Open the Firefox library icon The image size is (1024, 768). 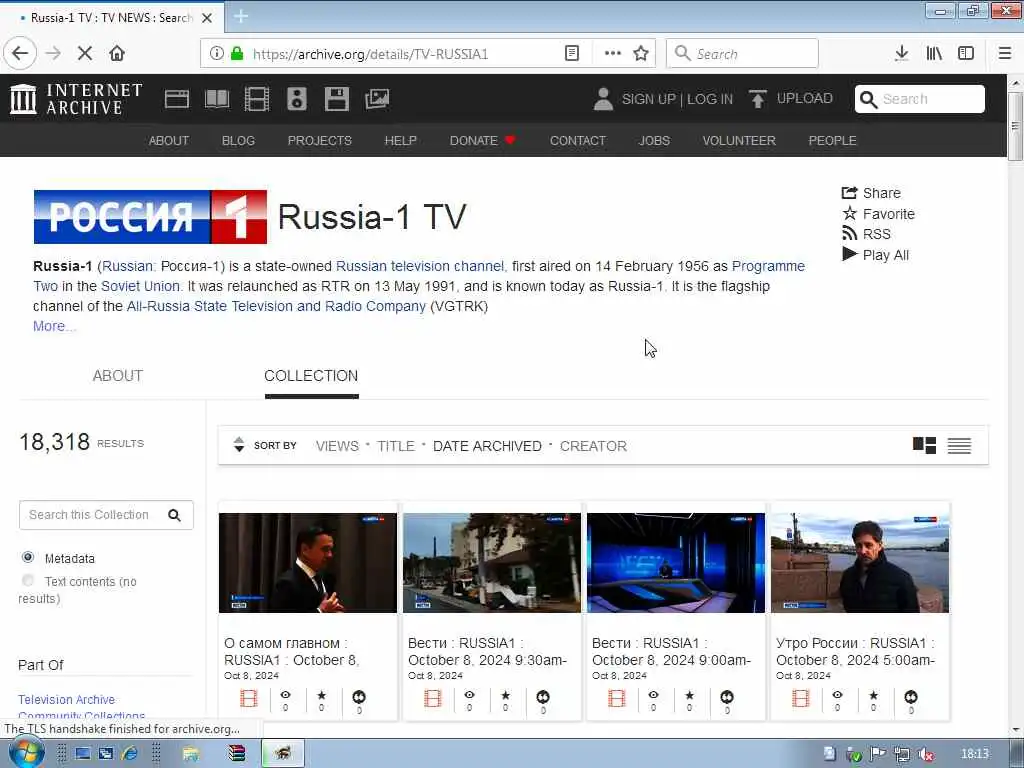click(x=934, y=54)
